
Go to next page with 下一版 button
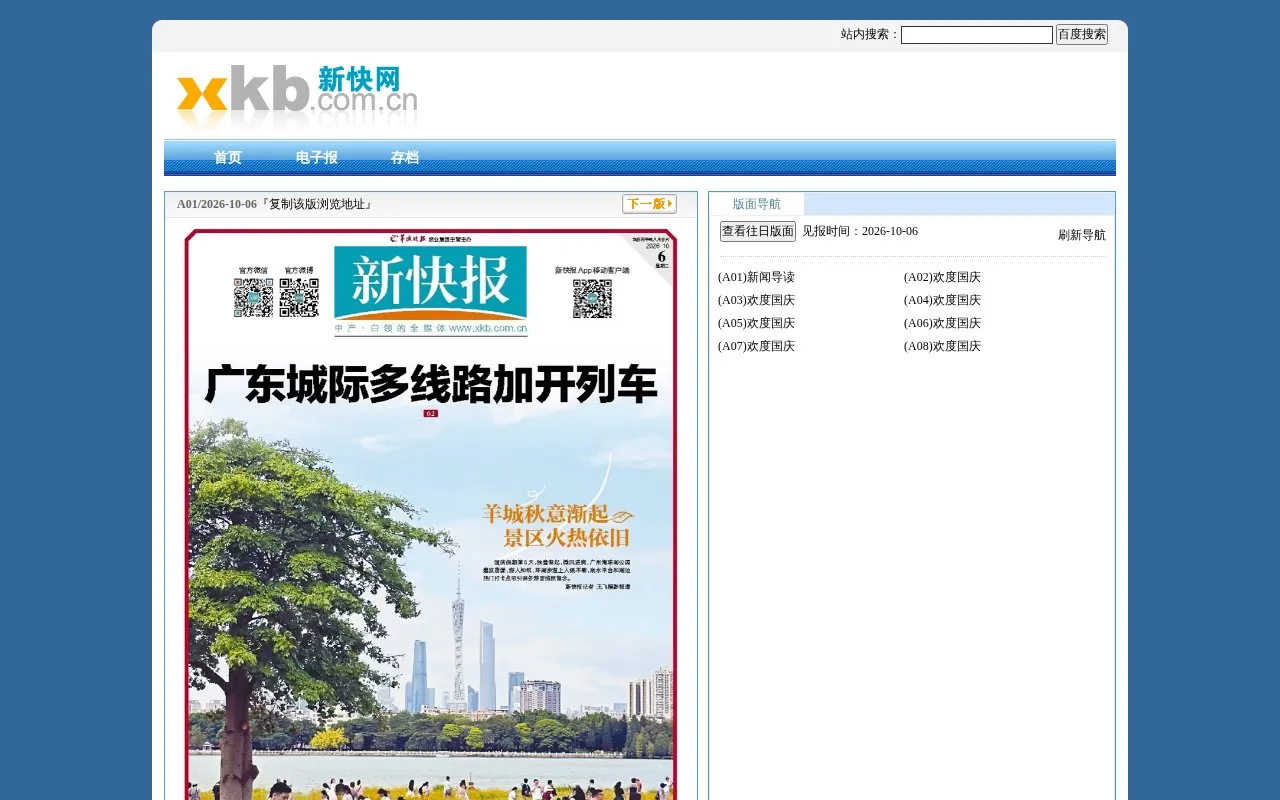[x=649, y=204]
